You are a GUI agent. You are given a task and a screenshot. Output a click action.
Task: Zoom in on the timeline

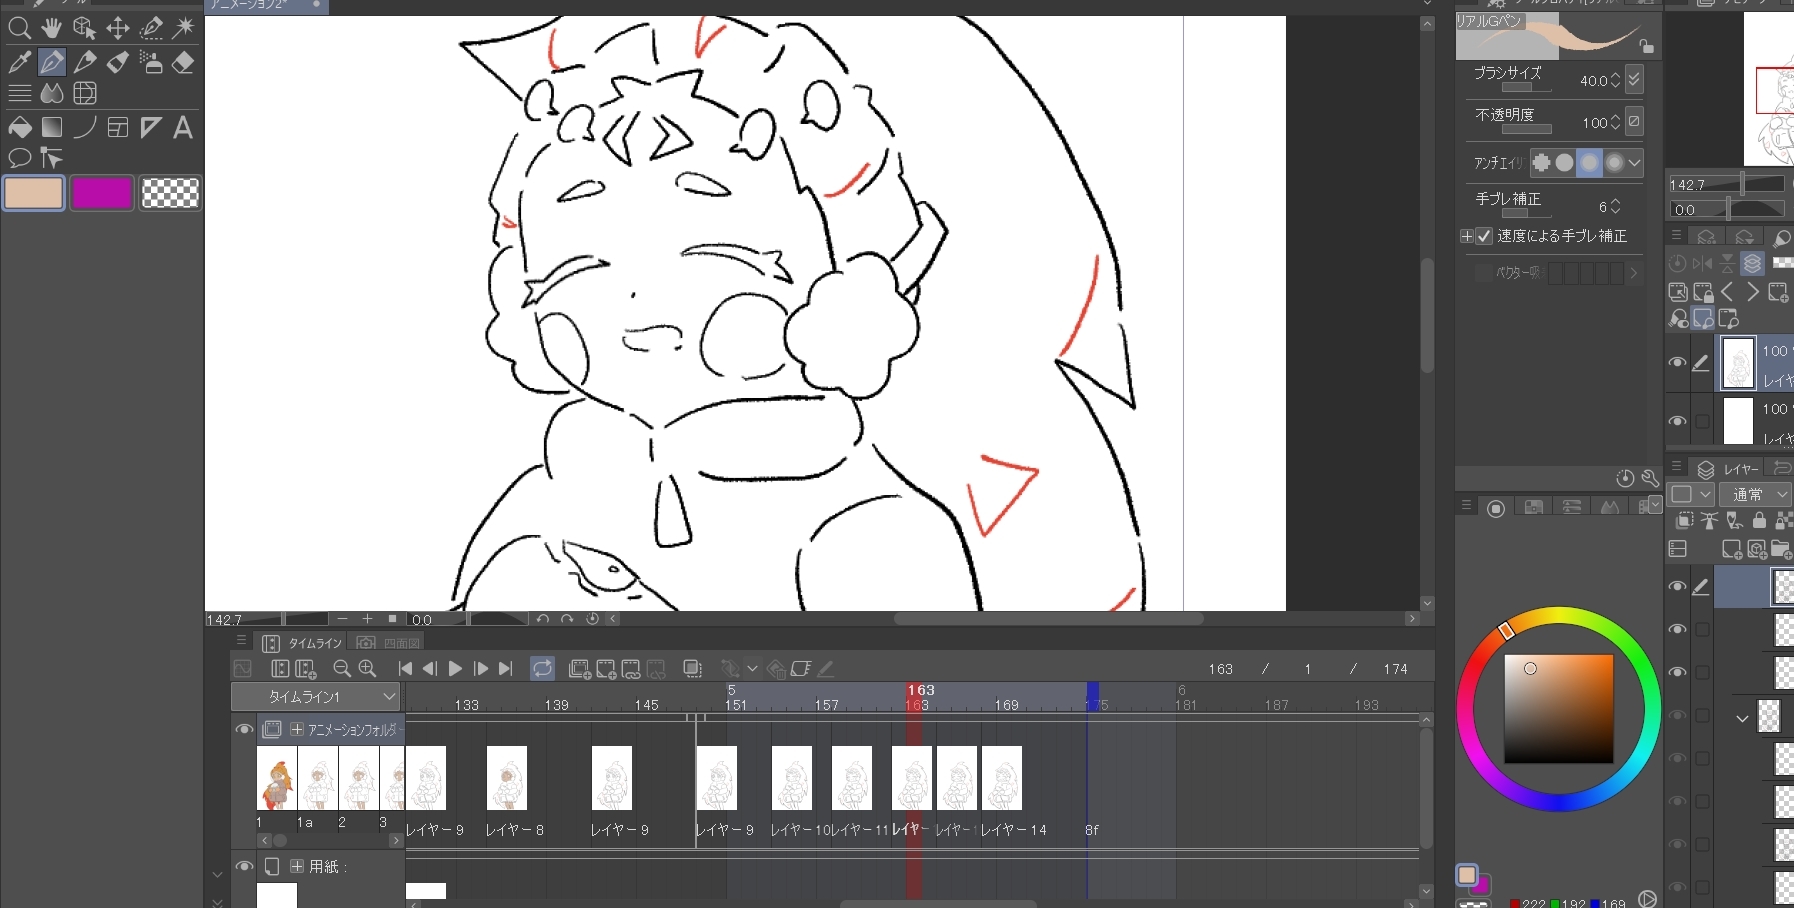367,669
